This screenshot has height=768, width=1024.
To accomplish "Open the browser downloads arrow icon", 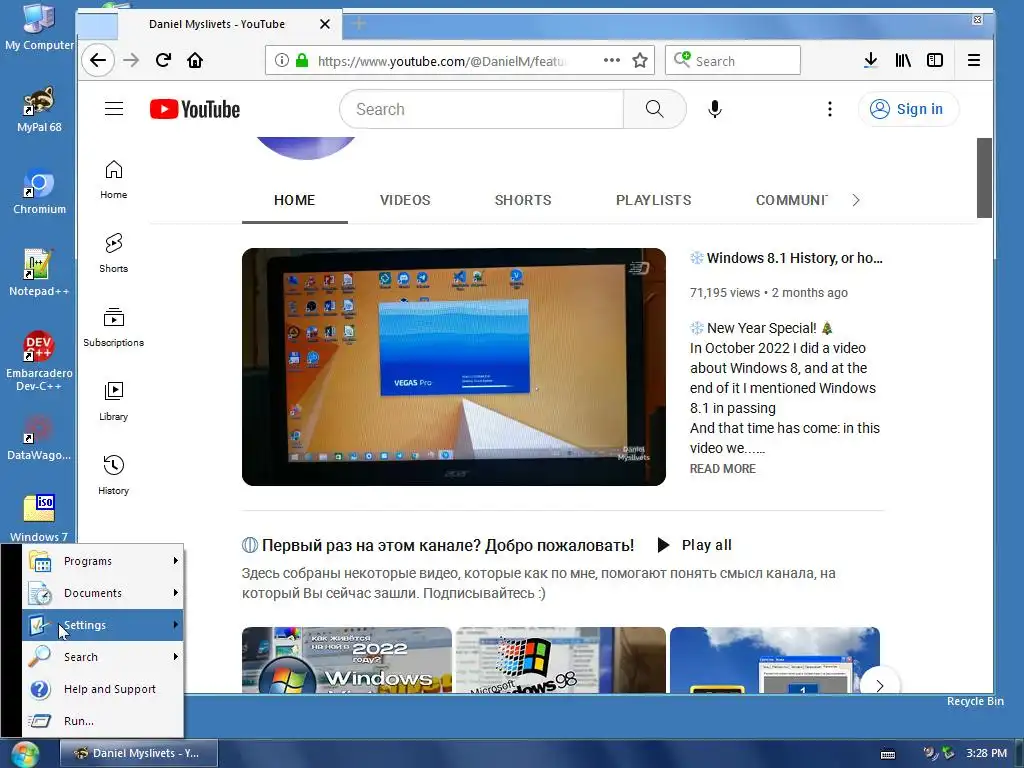I will [x=871, y=61].
